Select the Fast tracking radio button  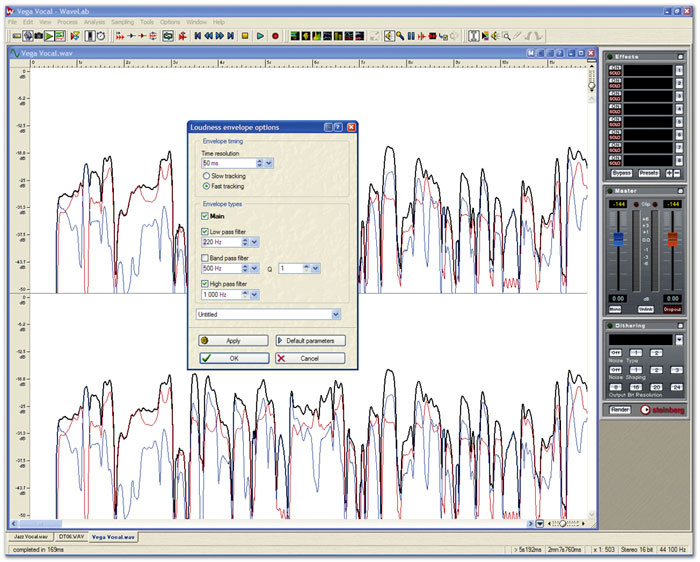pos(206,186)
